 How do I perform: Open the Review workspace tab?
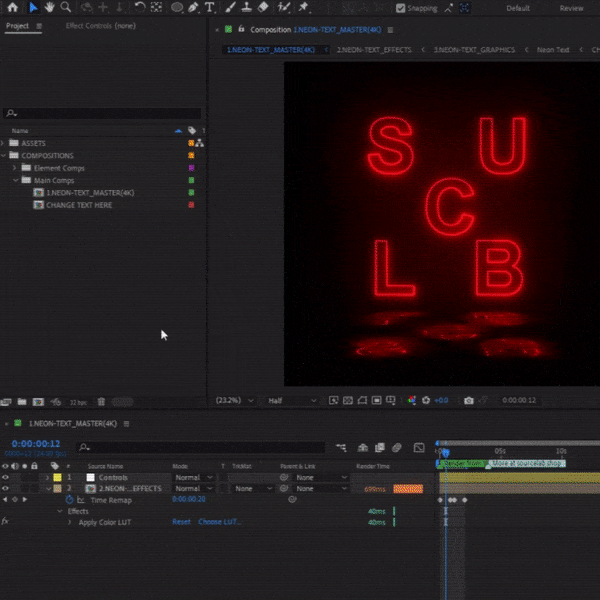[571, 8]
